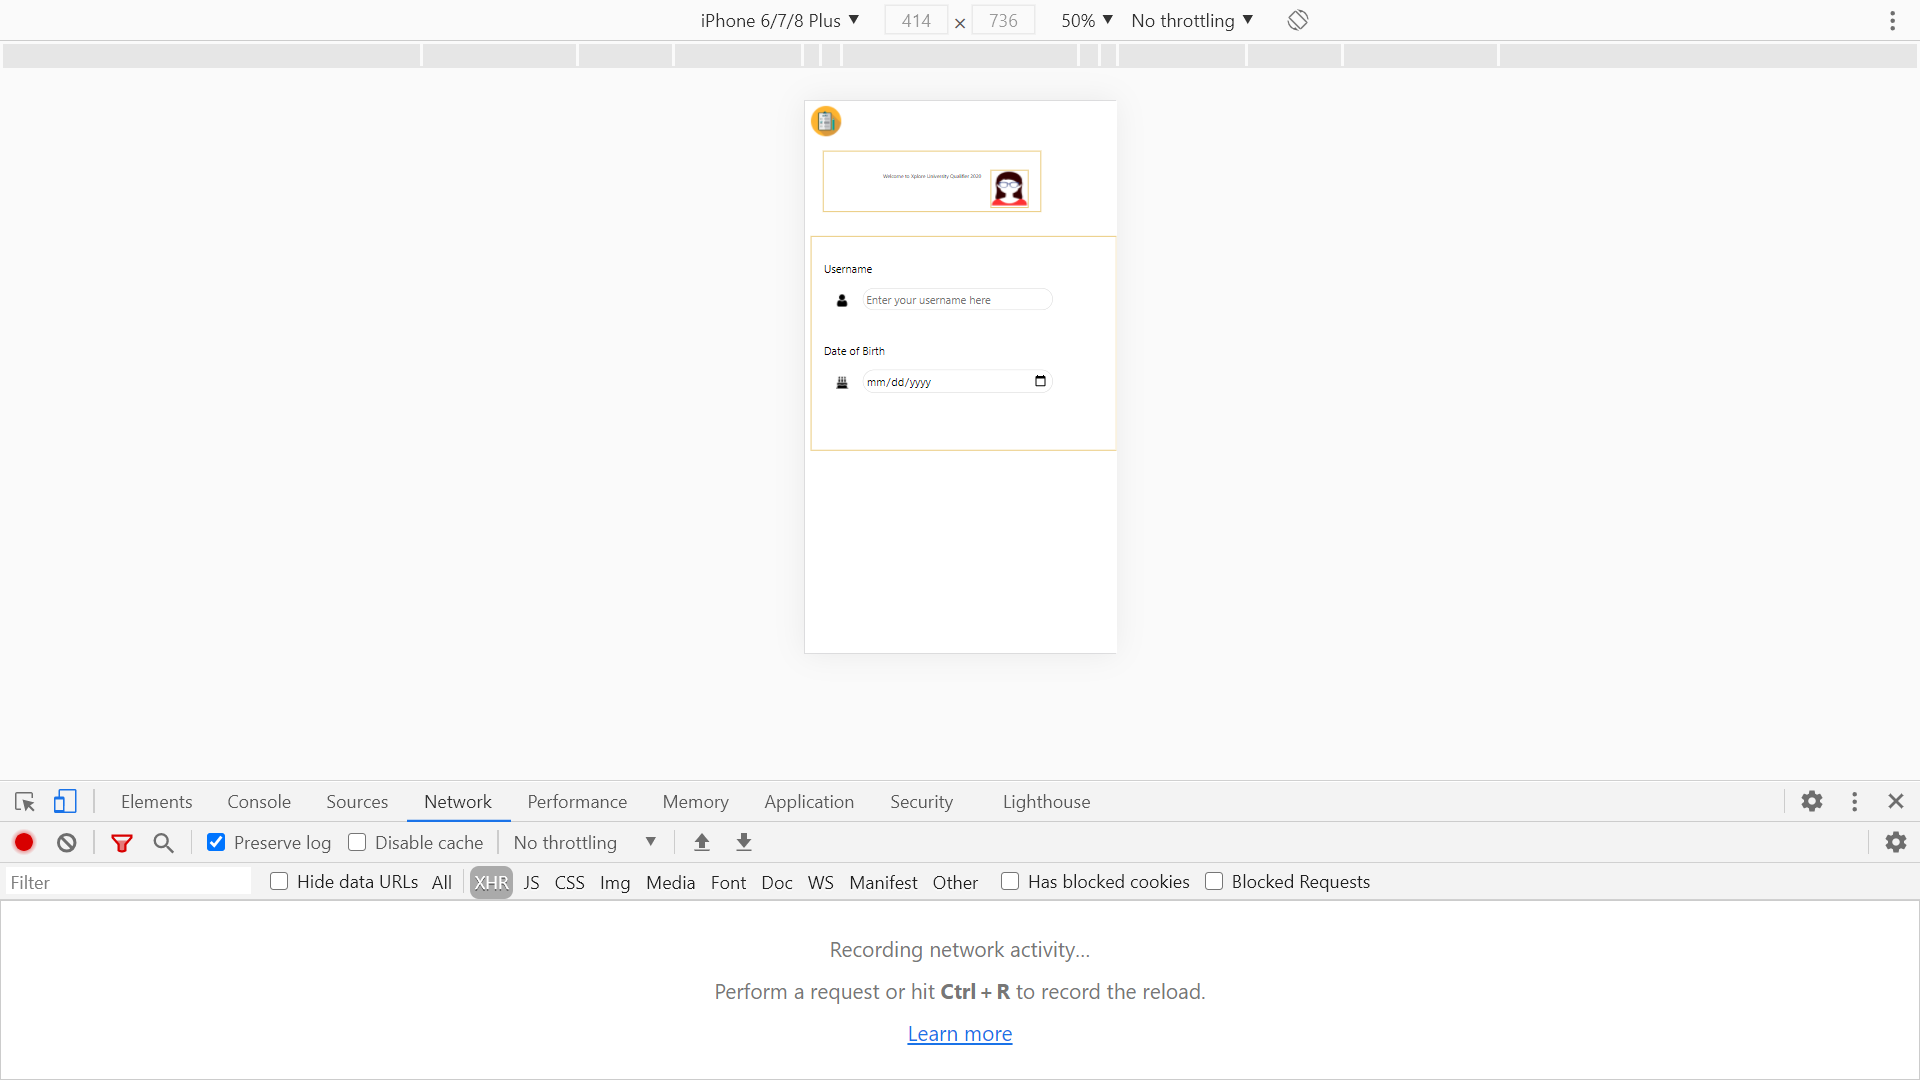This screenshot has height=1080, width=1920.
Task: Open the Sources tab
Action: point(357,802)
